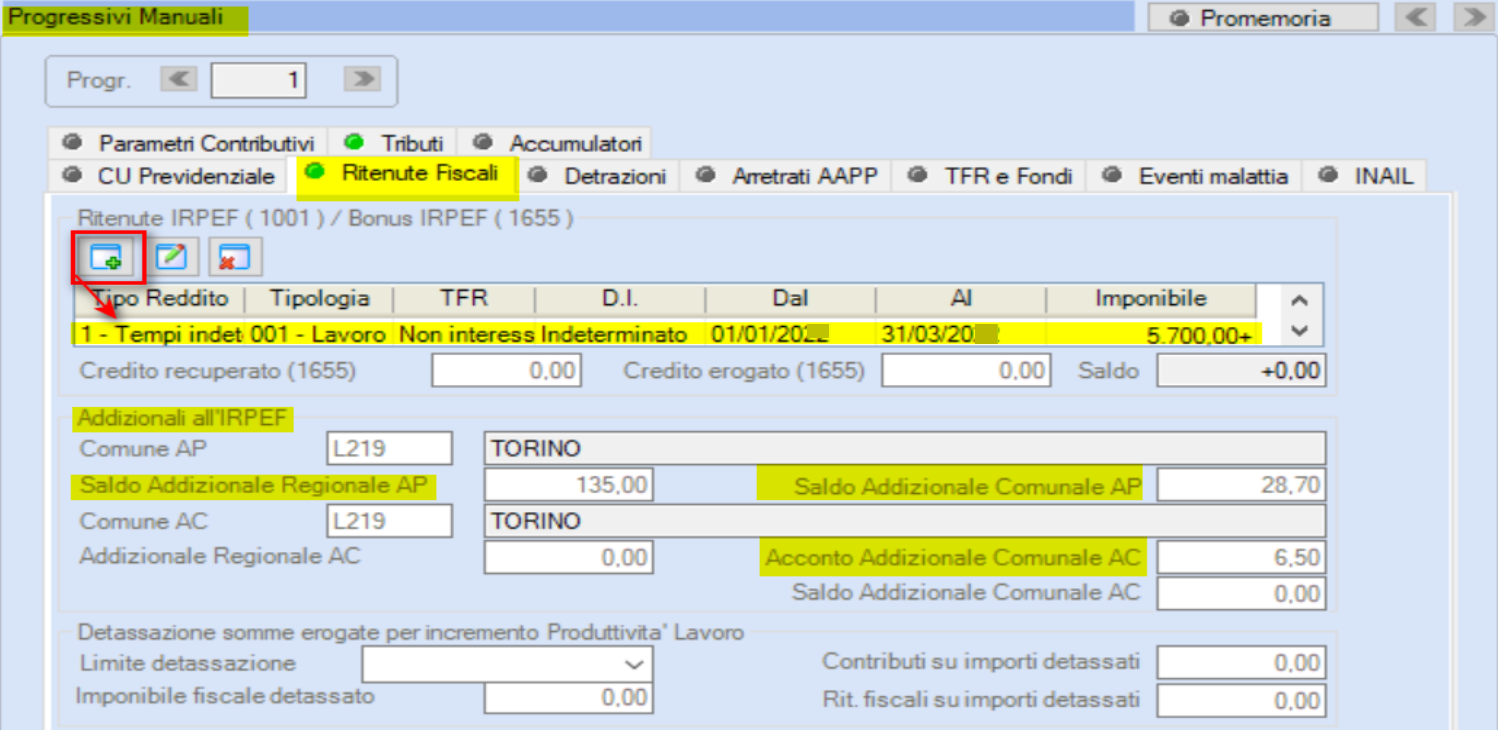Click Rit. fiscali su importi detassati field
The image size is (1501, 730).
[x=1241, y=700]
